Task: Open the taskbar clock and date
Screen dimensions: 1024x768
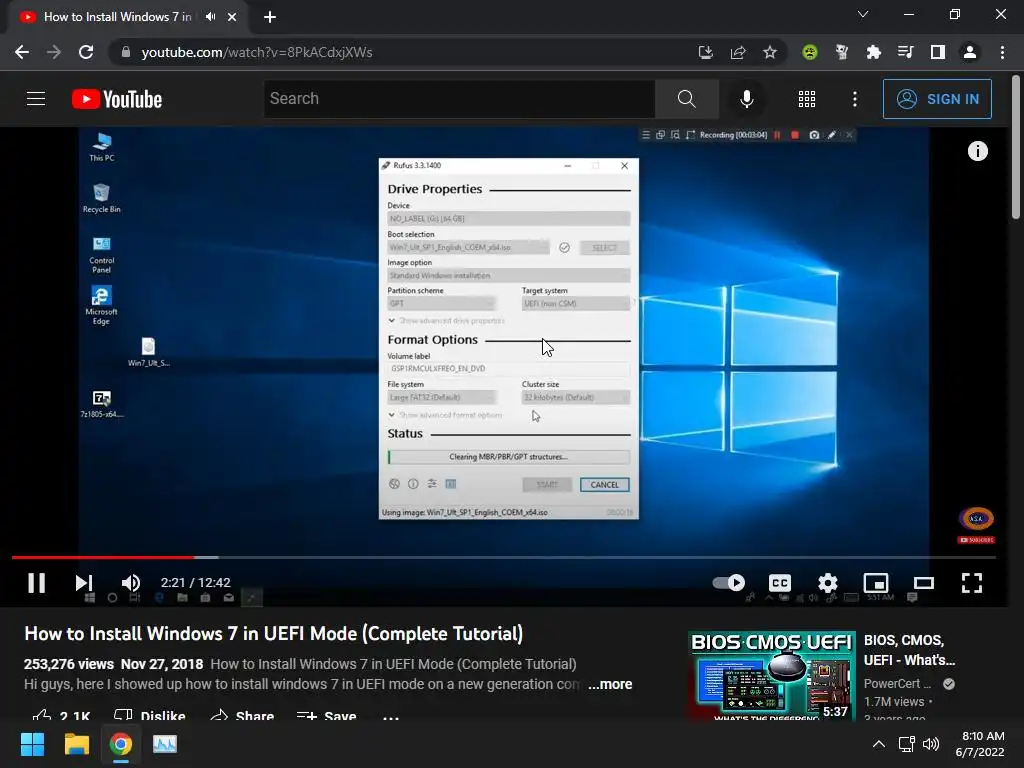Action: (x=980, y=744)
